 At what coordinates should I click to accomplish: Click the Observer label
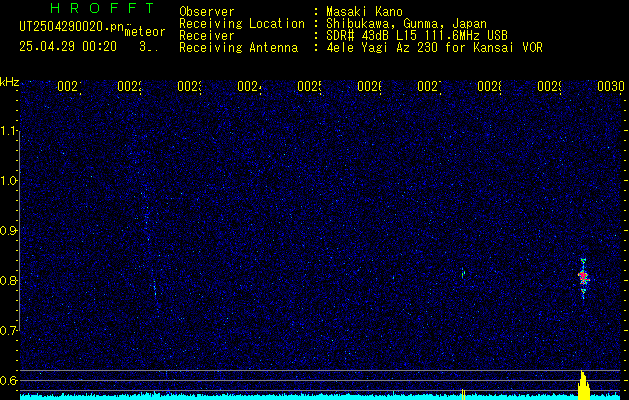pos(207,11)
